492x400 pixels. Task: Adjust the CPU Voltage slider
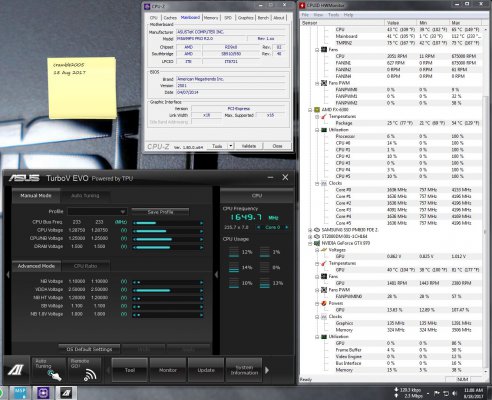click(x=168, y=231)
